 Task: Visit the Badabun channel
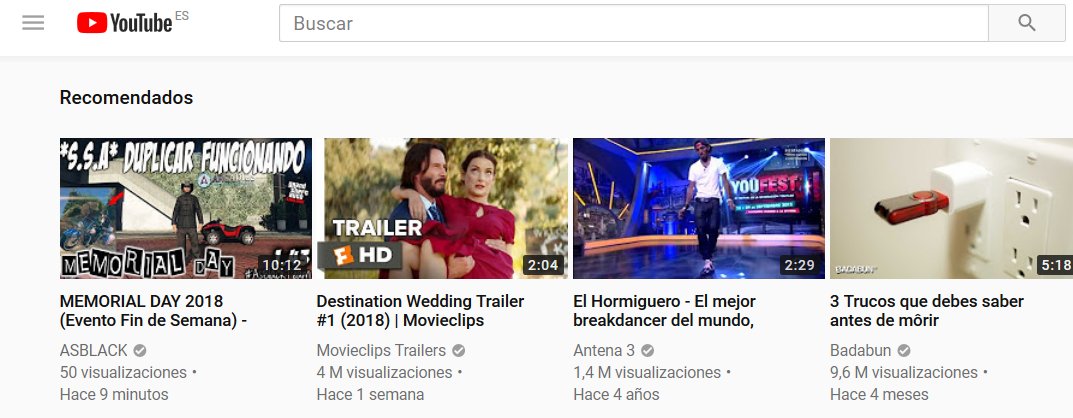tap(861, 350)
